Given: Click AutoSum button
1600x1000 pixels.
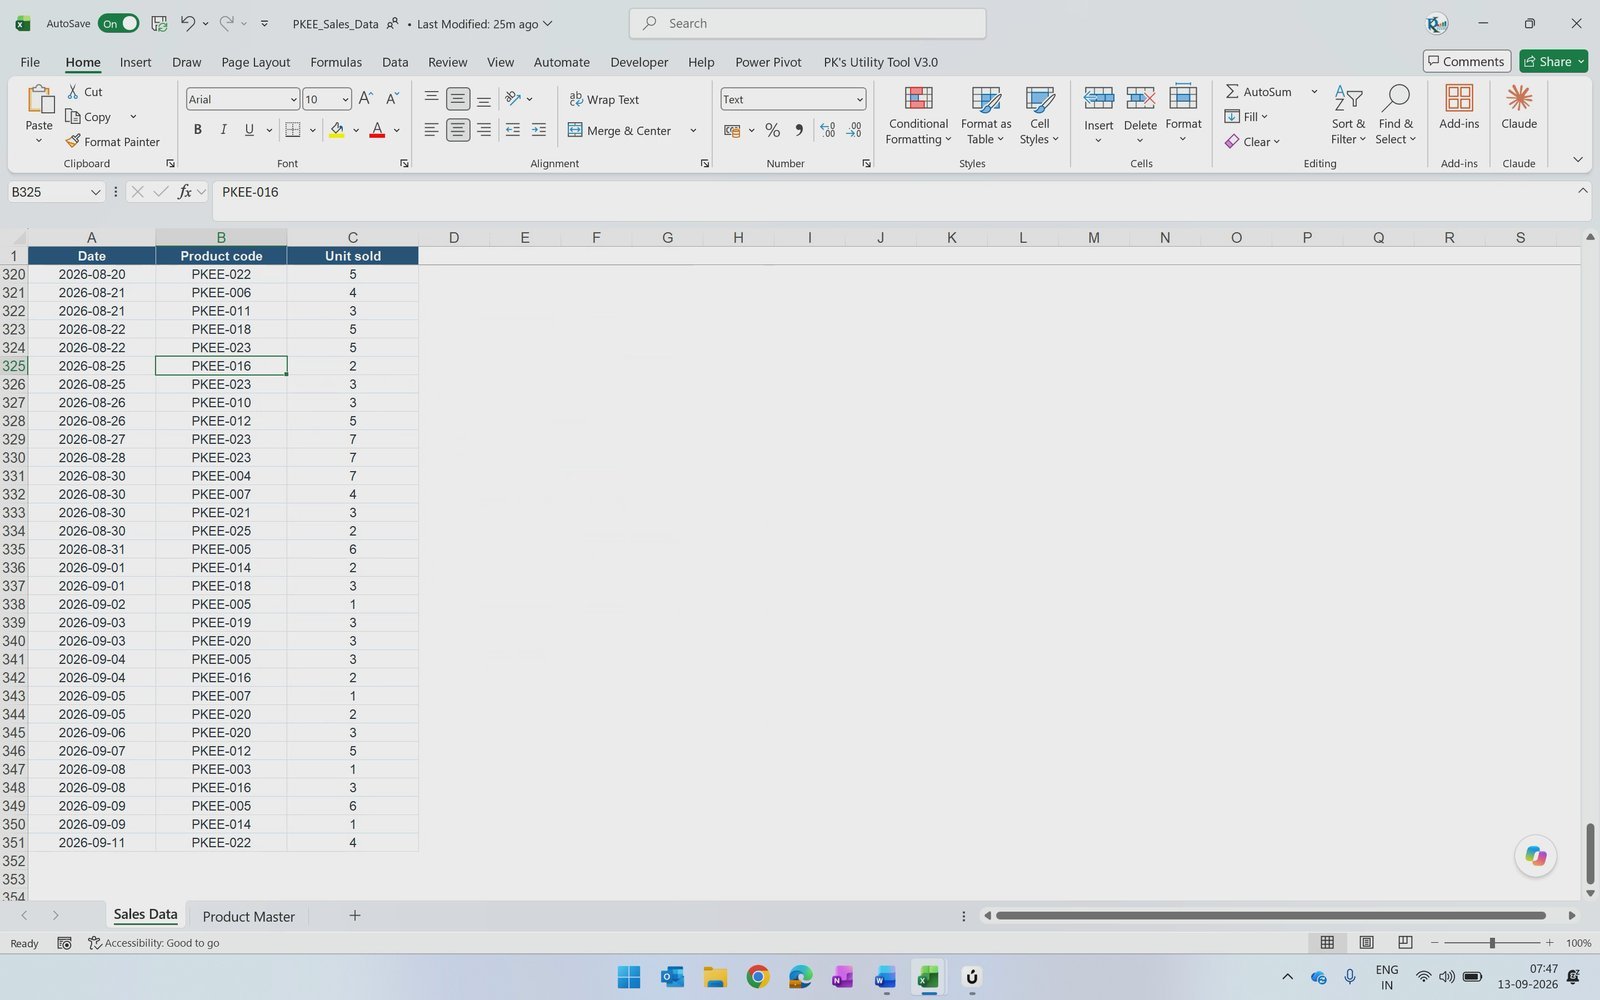Looking at the screenshot, I should [x=1258, y=91].
